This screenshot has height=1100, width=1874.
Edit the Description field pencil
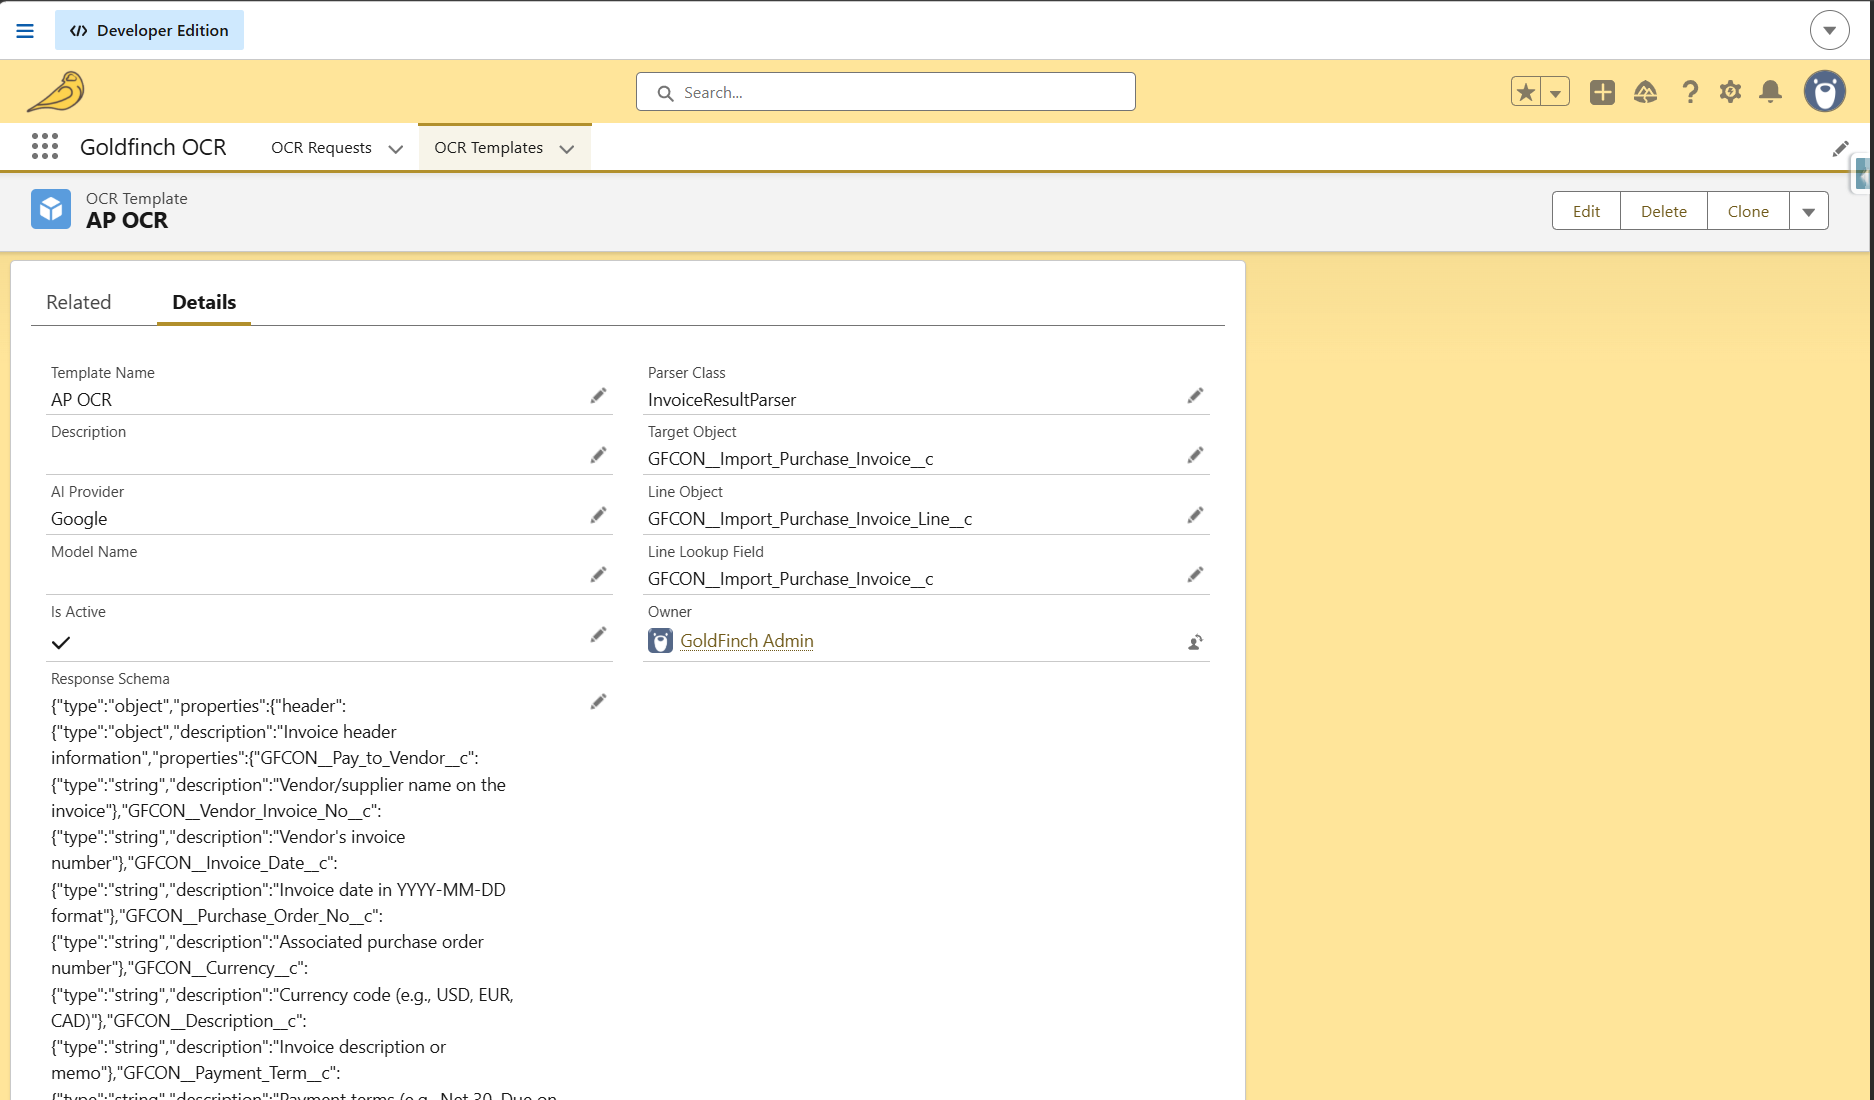[x=598, y=455]
